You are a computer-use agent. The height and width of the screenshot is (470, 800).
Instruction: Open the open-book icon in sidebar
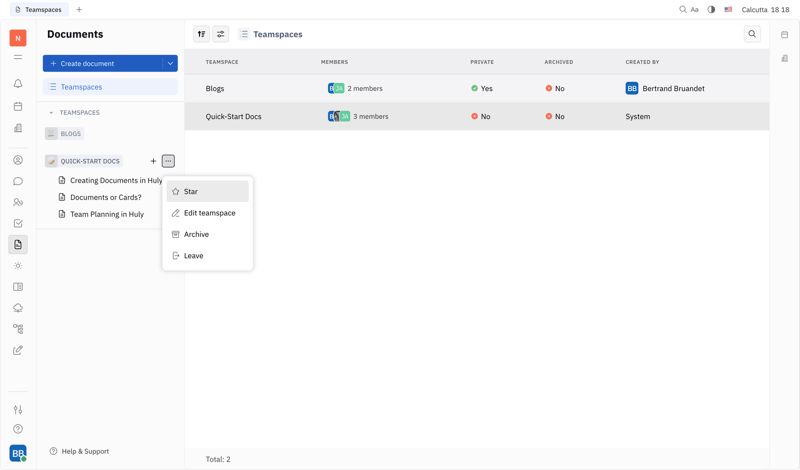(x=18, y=287)
